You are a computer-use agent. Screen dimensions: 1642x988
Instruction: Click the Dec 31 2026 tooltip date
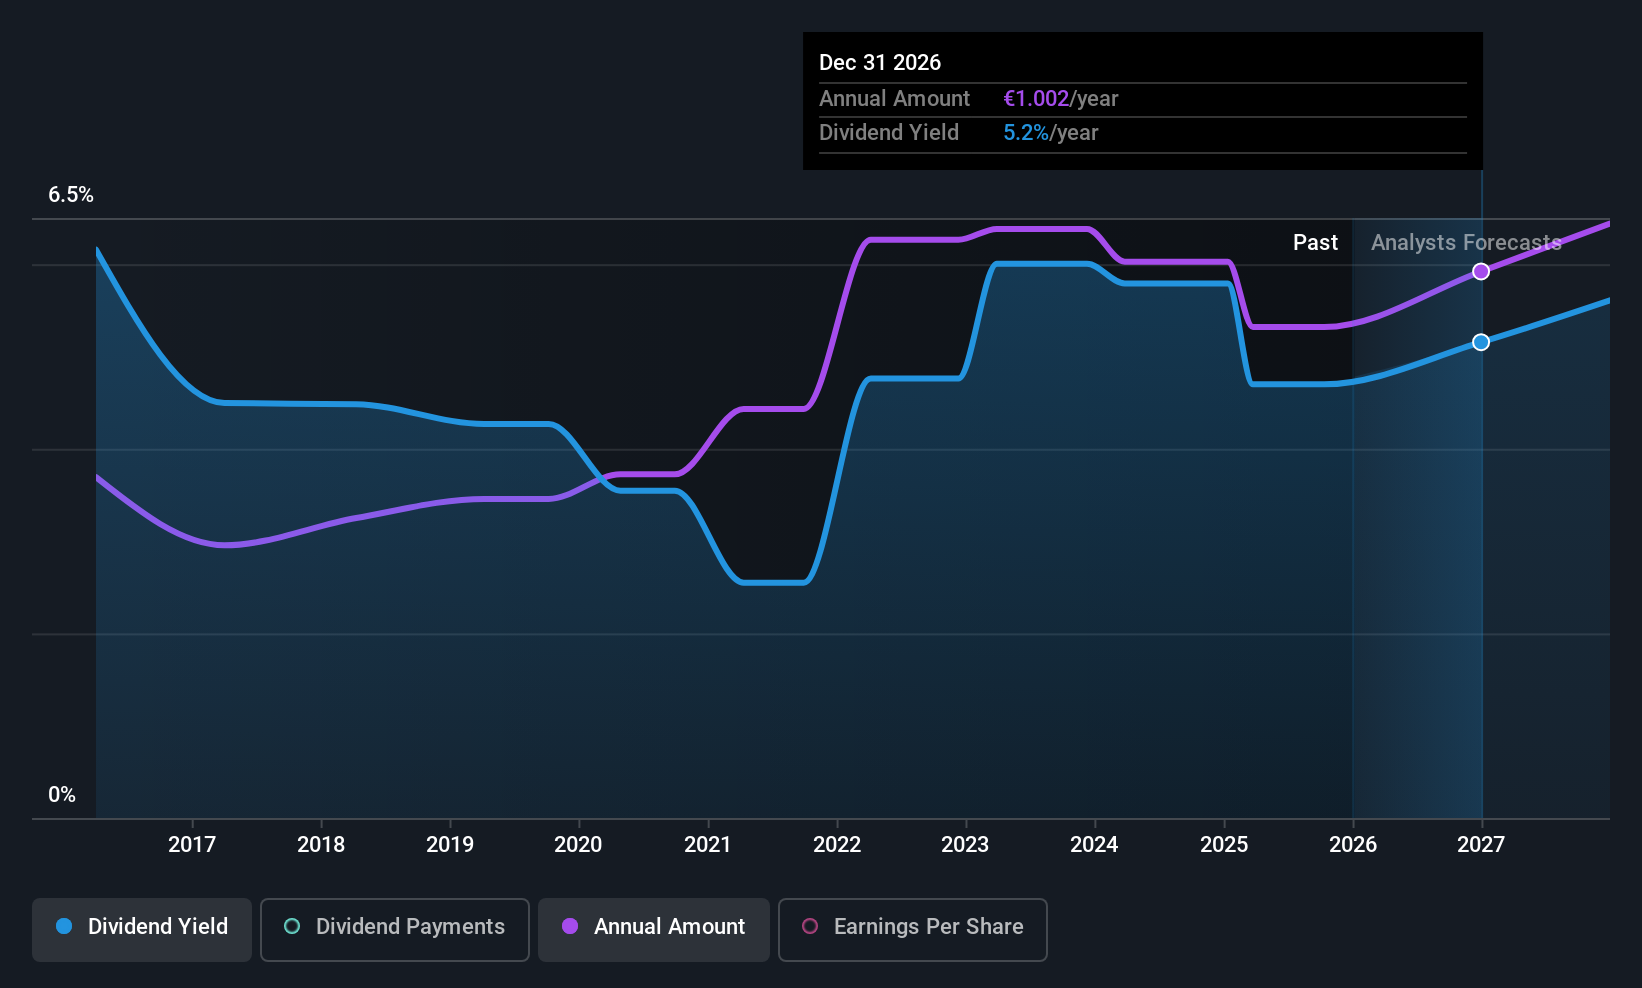point(880,63)
